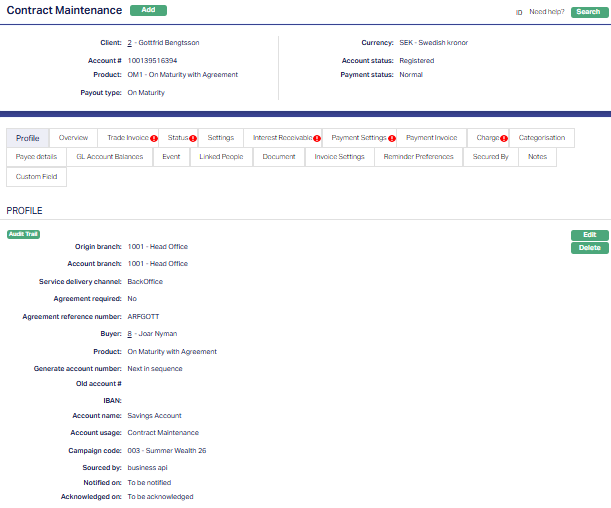Delete the profile with Delete button
Image resolution: width=611 pixels, height=508 pixels.
tap(589, 248)
